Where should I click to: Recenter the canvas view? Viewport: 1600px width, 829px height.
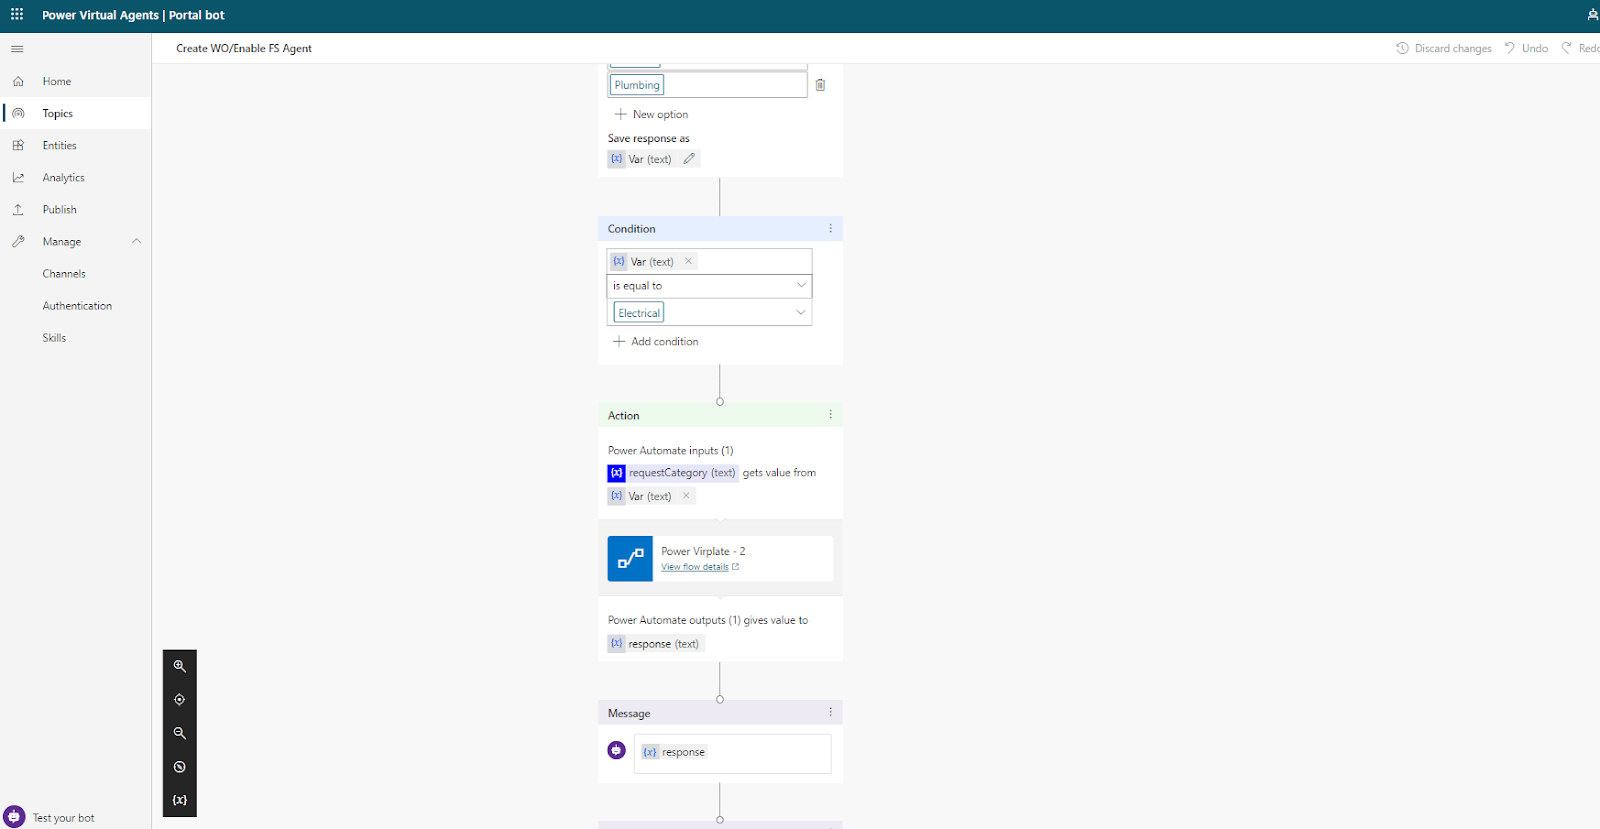coord(180,700)
